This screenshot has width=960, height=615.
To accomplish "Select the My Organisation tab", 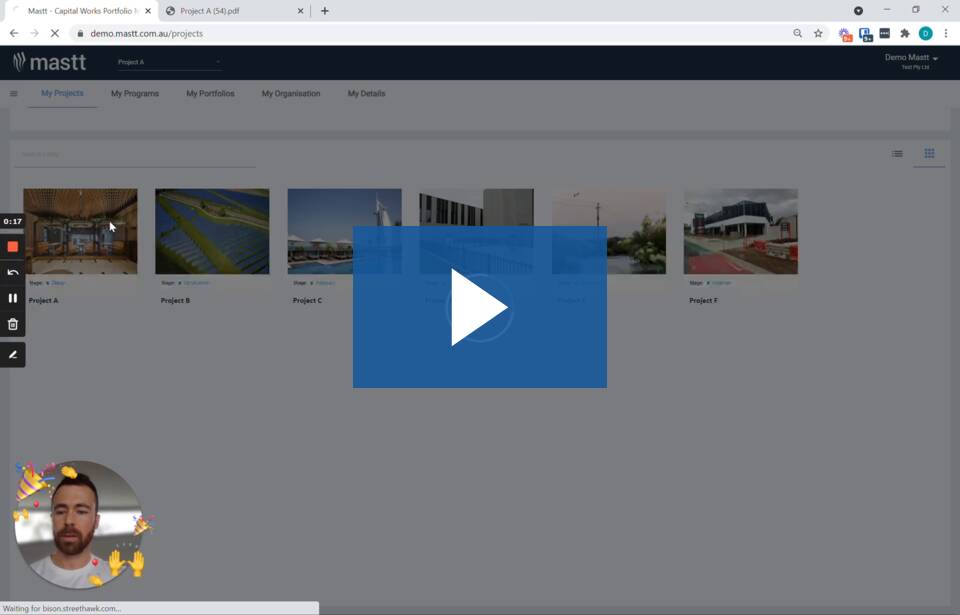I will coord(291,94).
